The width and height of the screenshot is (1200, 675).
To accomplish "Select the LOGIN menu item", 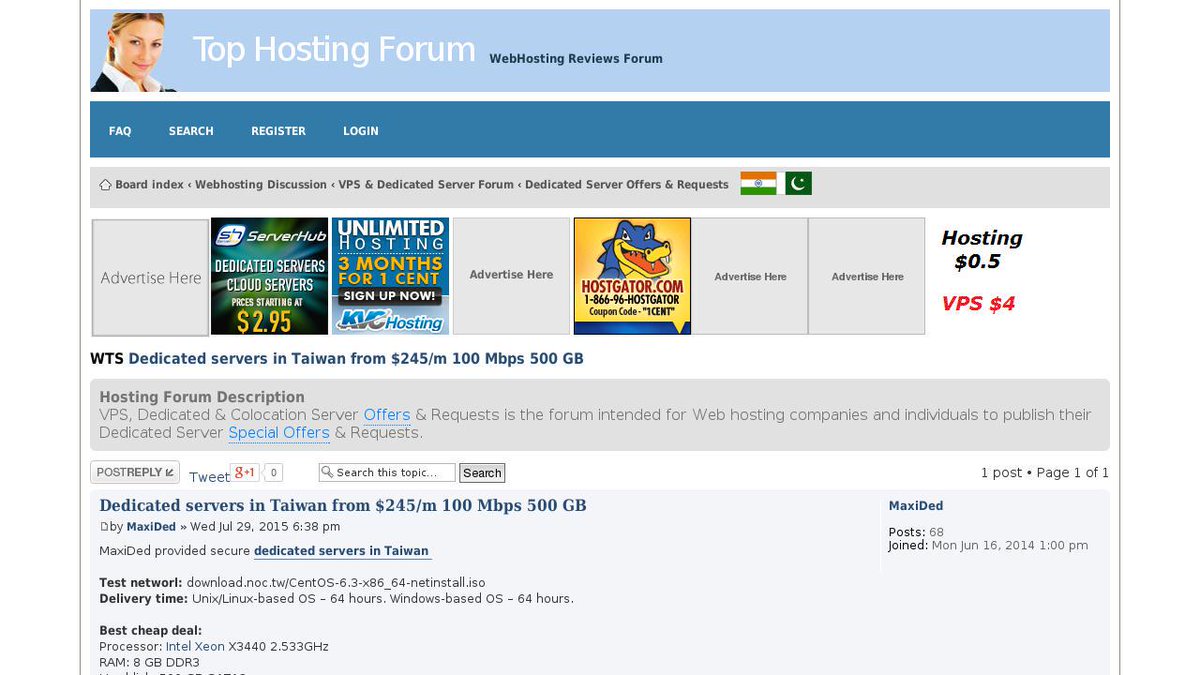I will pyautogui.click(x=360, y=130).
